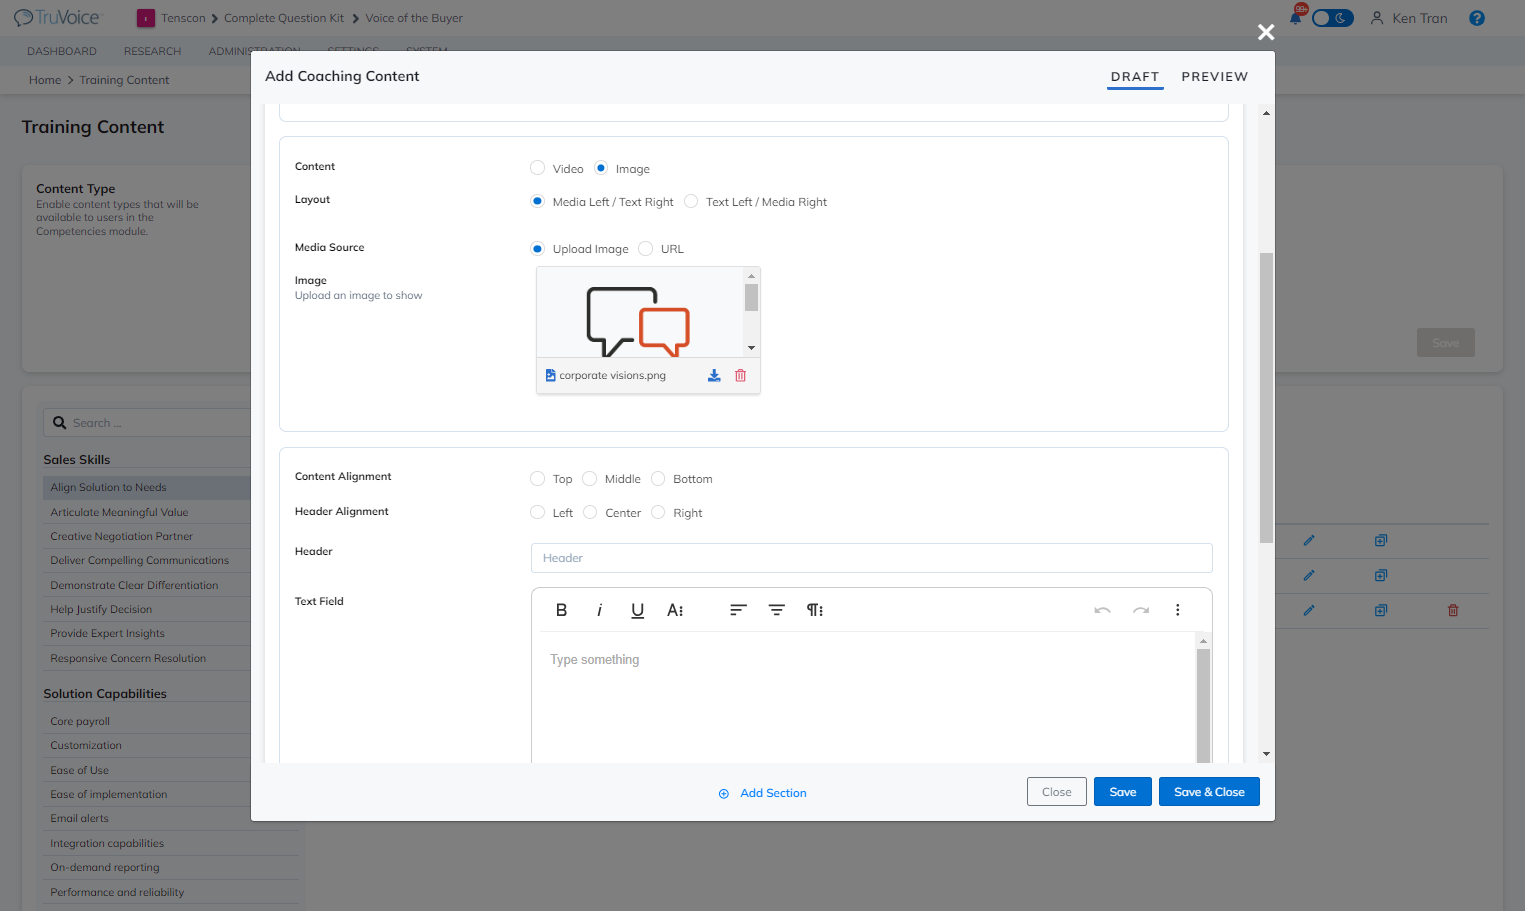Screen dimensions: 1525x911
Task: Click the Header input field
Action: pyautogui.click(x=871, y=558)
